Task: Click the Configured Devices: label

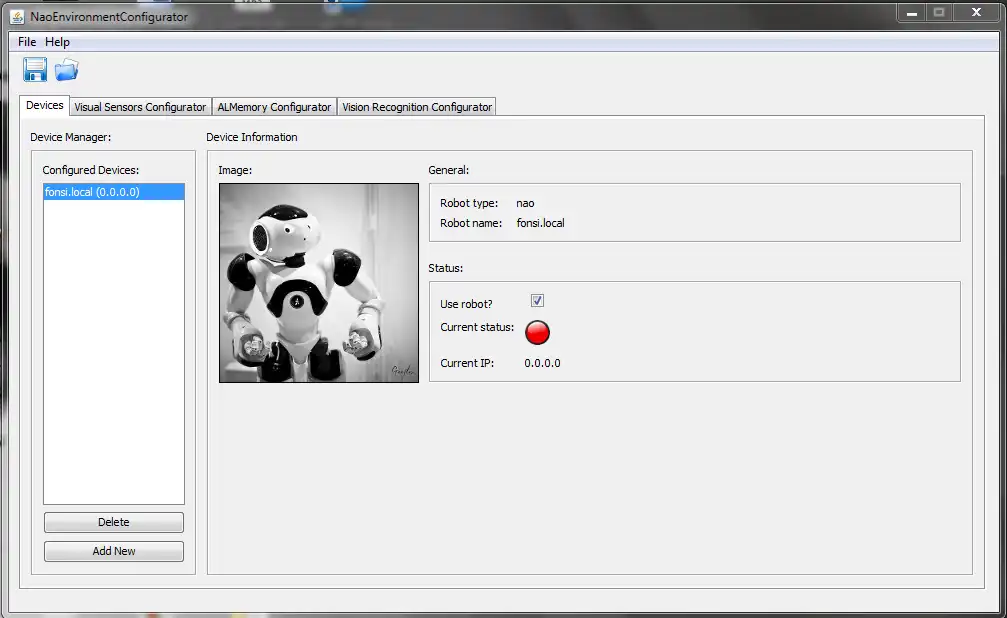Action: coord(91,170)
